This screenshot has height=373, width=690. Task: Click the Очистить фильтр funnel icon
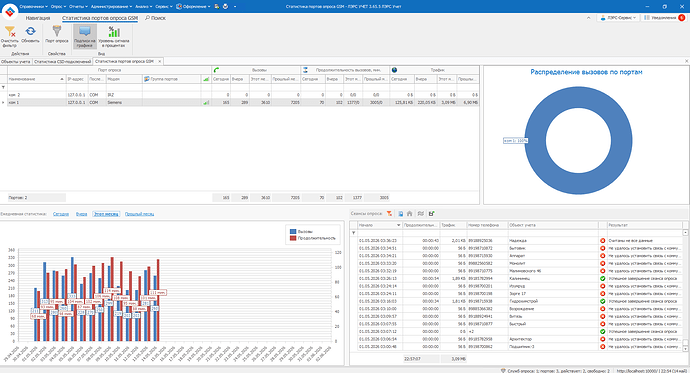[x=10, y=31]
